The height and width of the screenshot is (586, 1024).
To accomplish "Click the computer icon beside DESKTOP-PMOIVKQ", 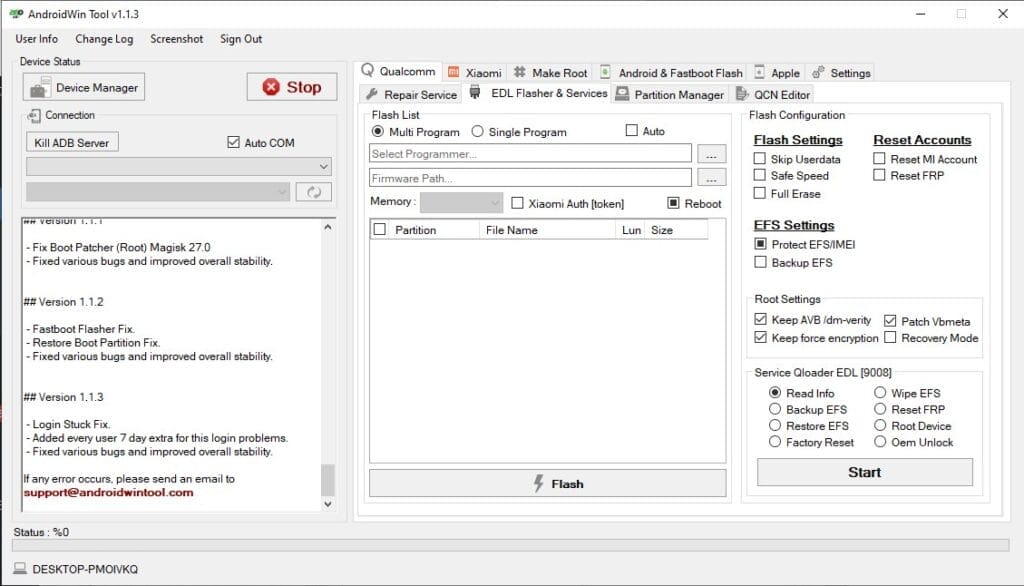I will coord(18,566).
